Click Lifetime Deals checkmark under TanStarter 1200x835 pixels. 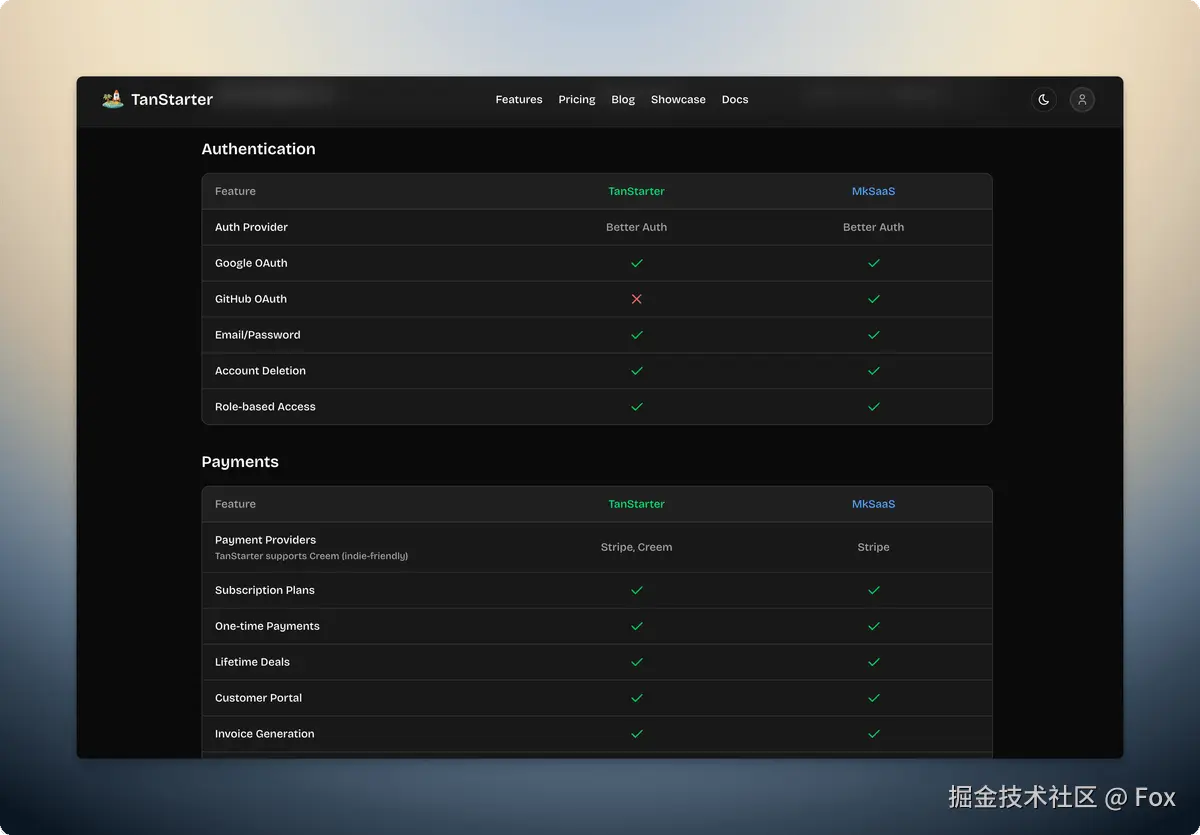click(x=637, y=662)
